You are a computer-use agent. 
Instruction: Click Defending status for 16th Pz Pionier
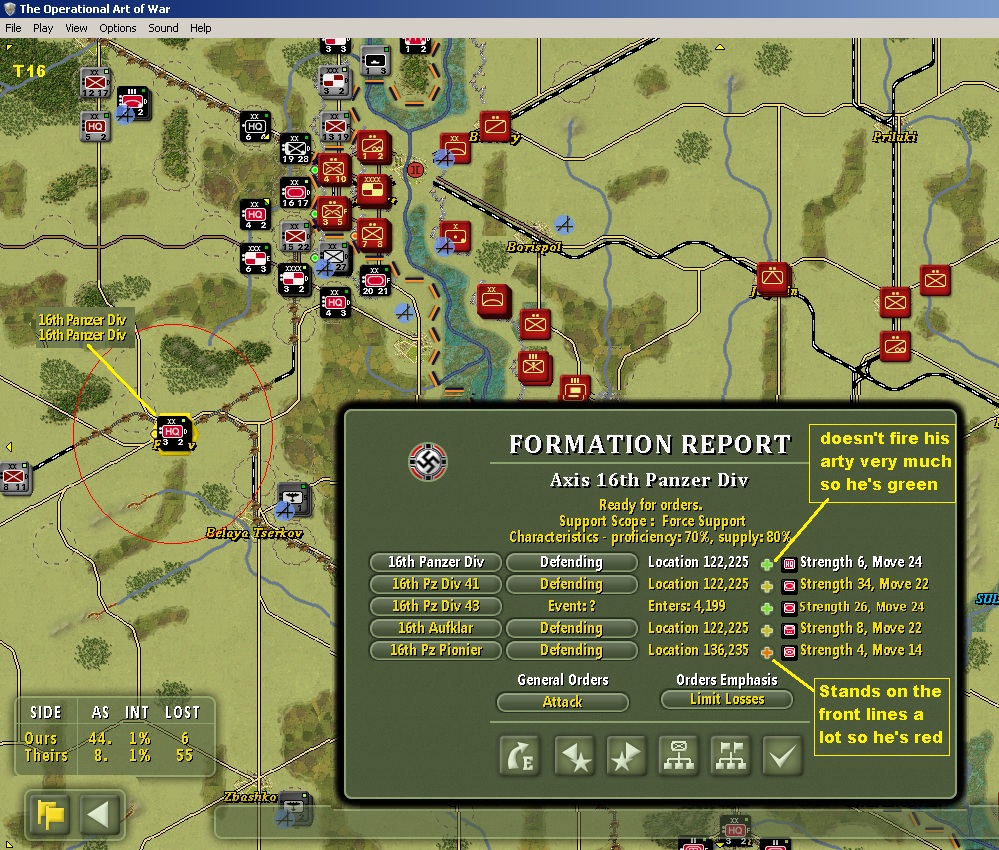[x=571, y=650]
